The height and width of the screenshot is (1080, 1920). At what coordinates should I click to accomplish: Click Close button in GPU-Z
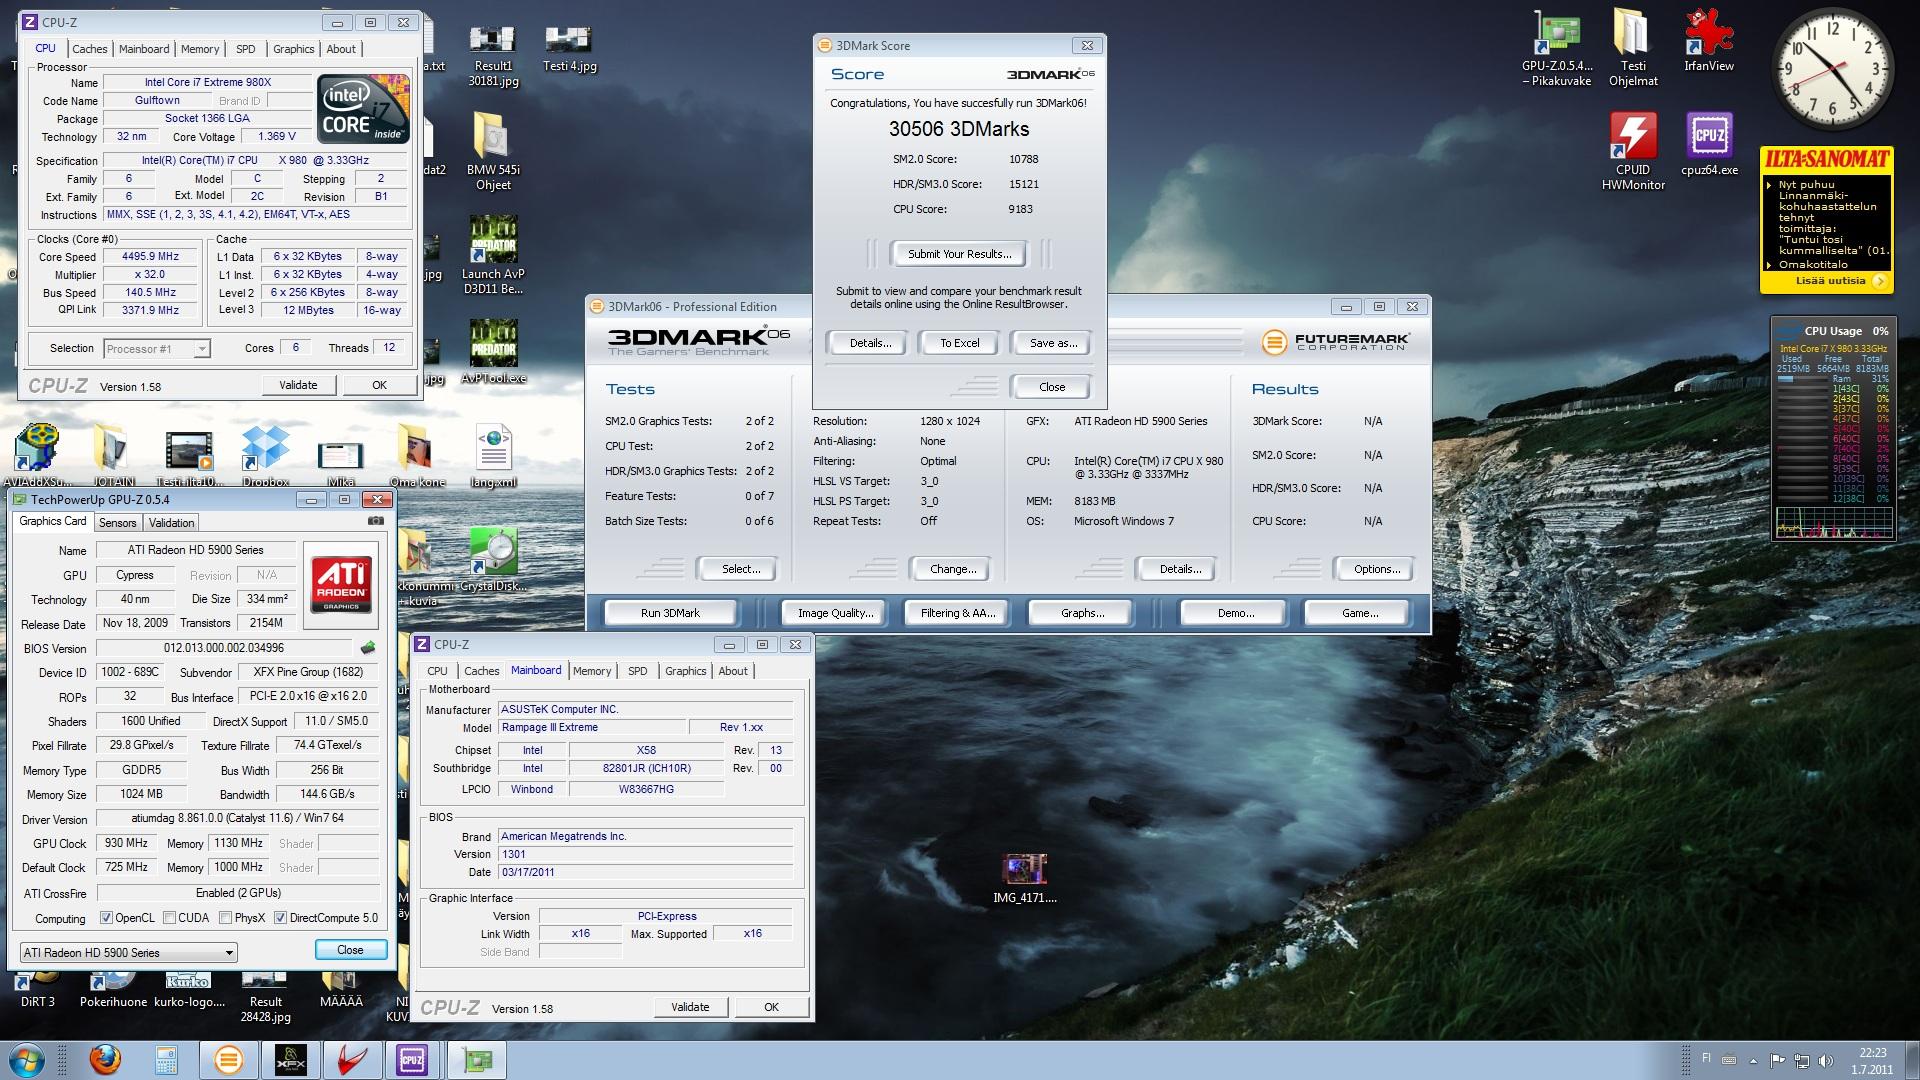click(x=350, y=950)
